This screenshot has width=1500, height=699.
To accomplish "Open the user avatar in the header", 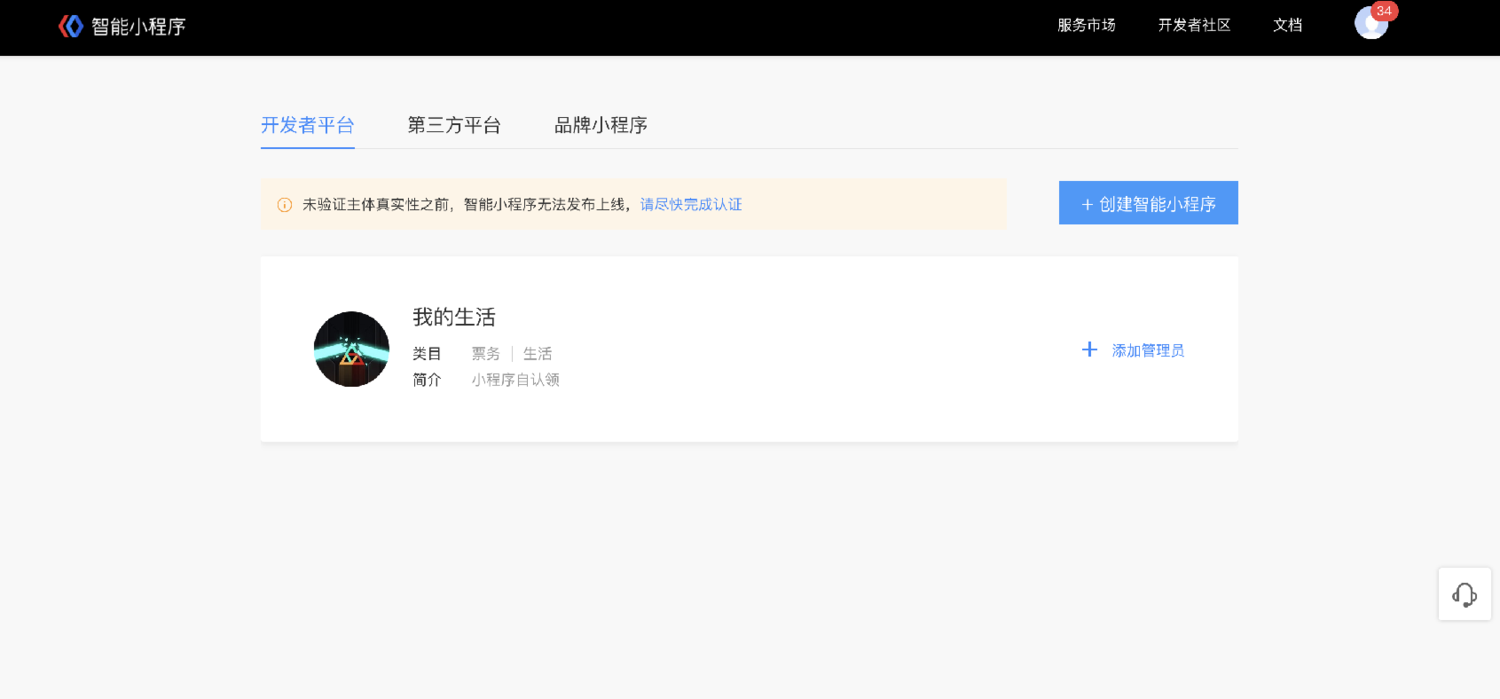I will click(1370, 24).
